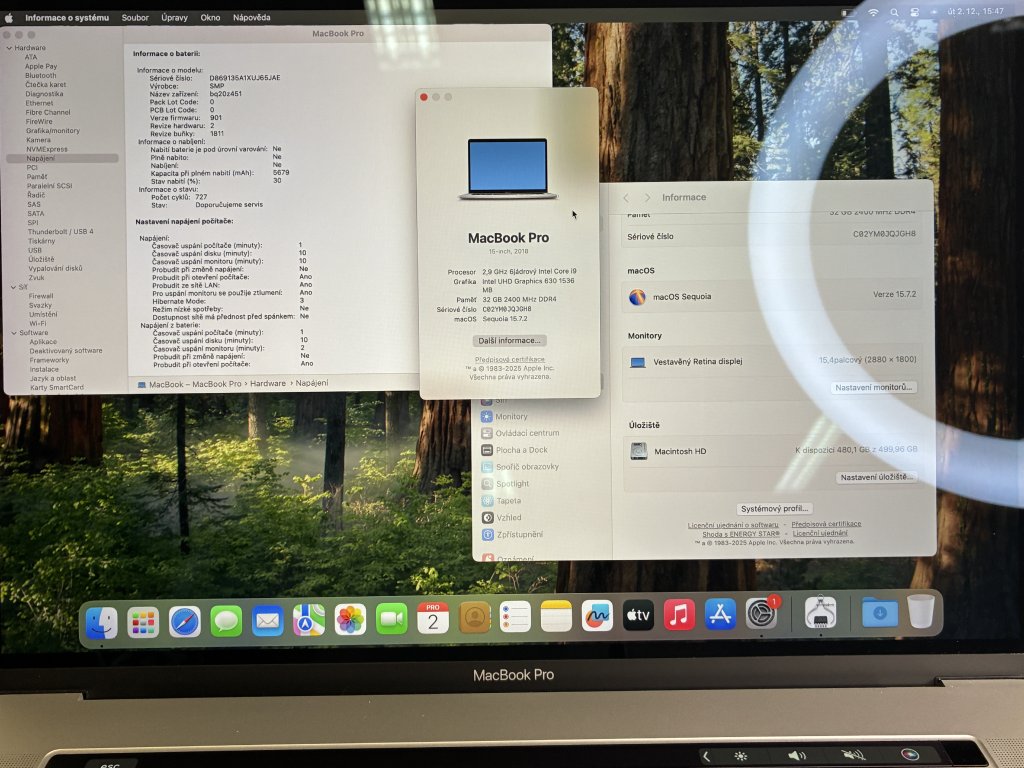Open the Okno menu

210,18
